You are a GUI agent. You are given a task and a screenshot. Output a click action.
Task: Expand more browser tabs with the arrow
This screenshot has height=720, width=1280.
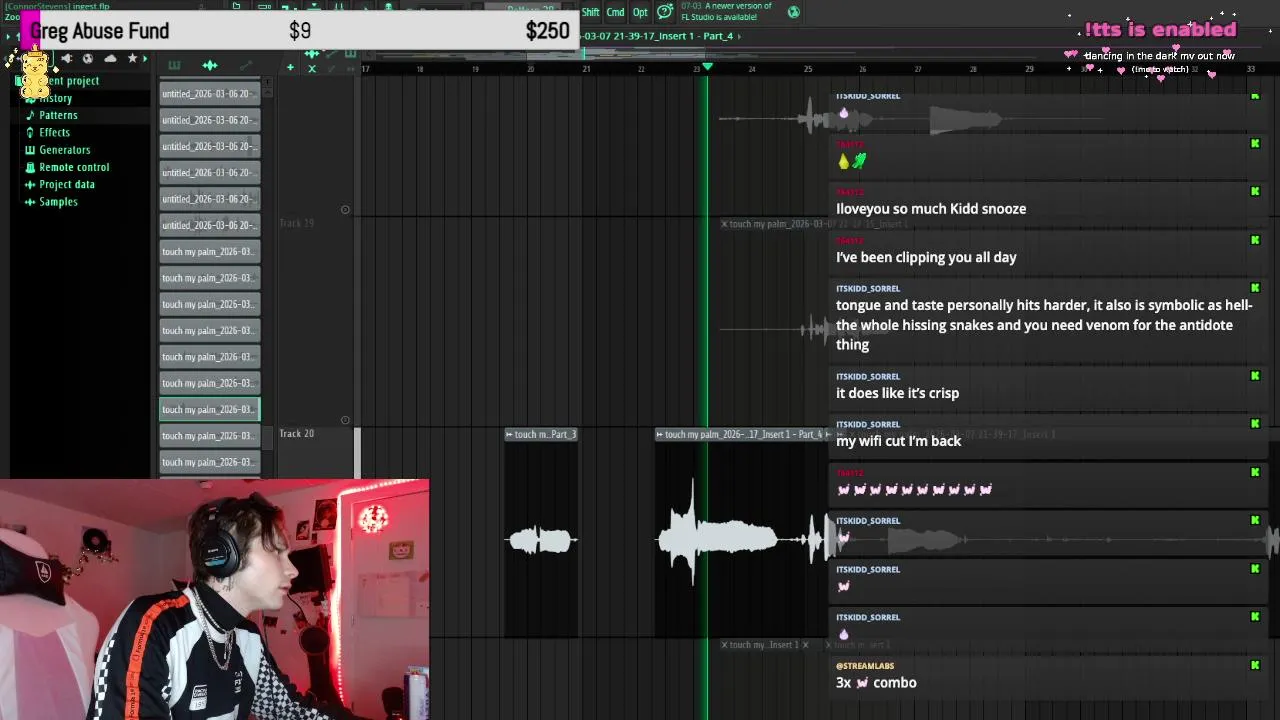(145, 59)
